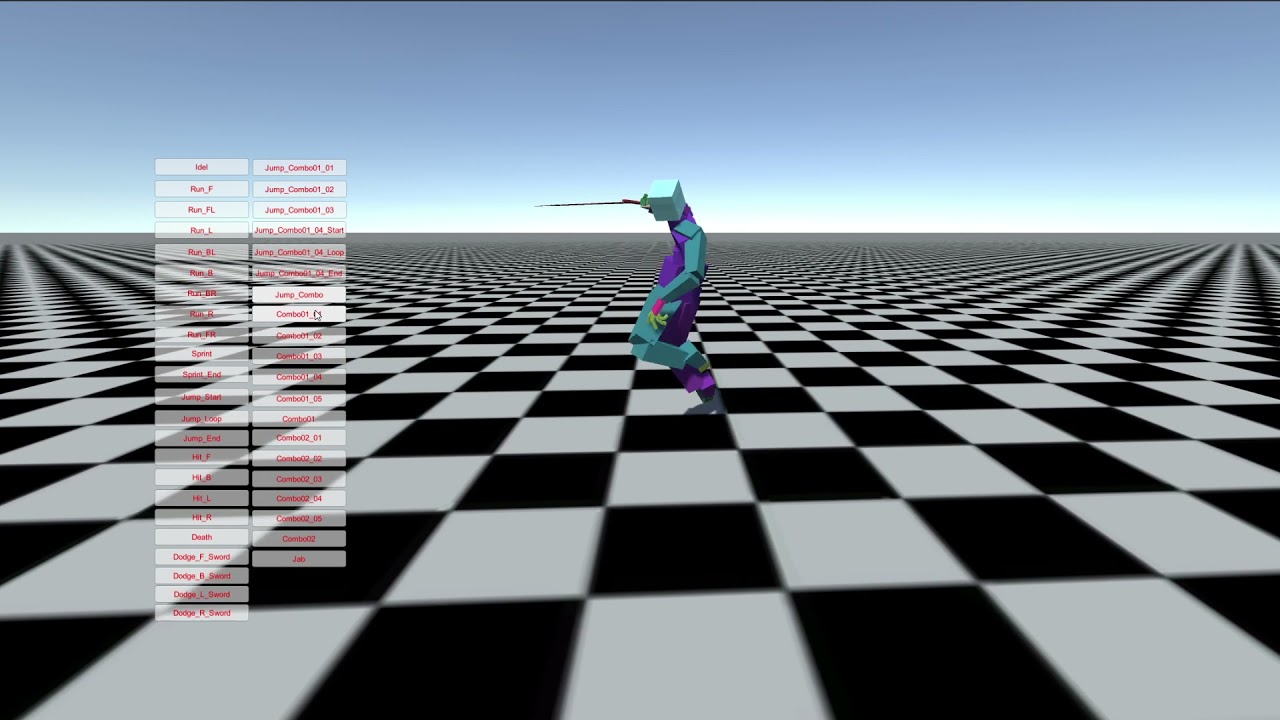The width and height of the screenshot is (1280, 720).
Task: Select the Run_R animation
Action: 201,314
